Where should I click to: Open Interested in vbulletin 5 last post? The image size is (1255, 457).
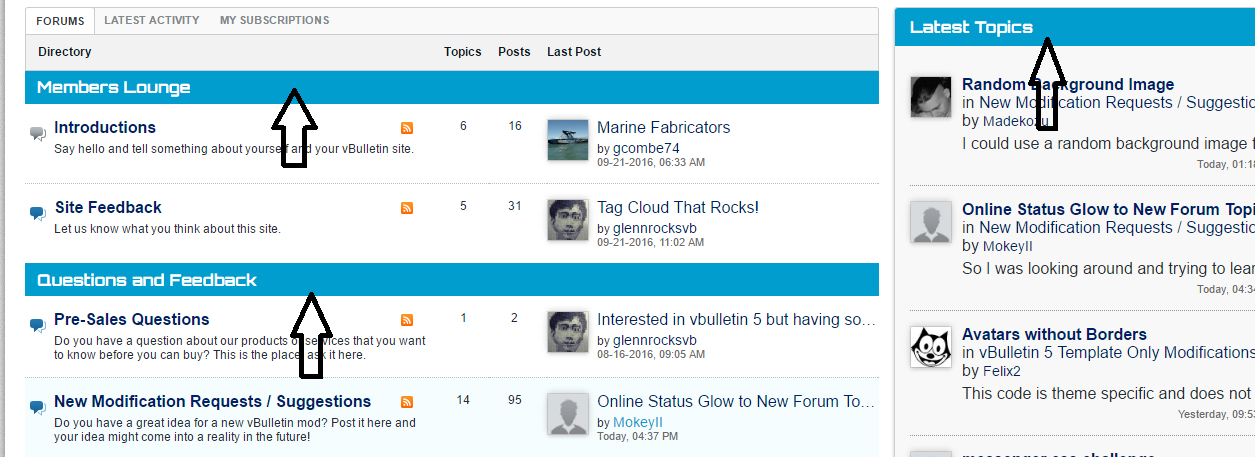pos(736,319)
